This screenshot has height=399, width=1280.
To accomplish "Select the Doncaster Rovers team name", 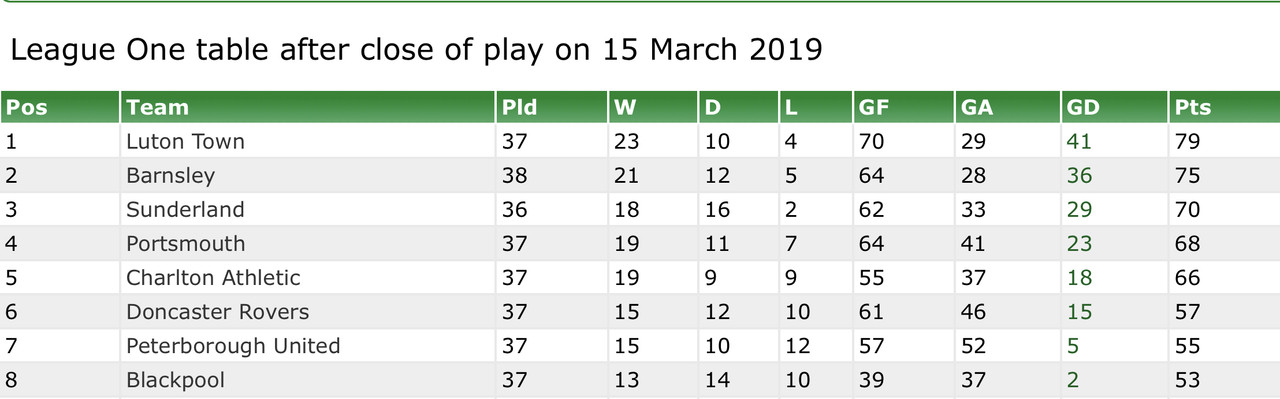I will click(217, 312).
